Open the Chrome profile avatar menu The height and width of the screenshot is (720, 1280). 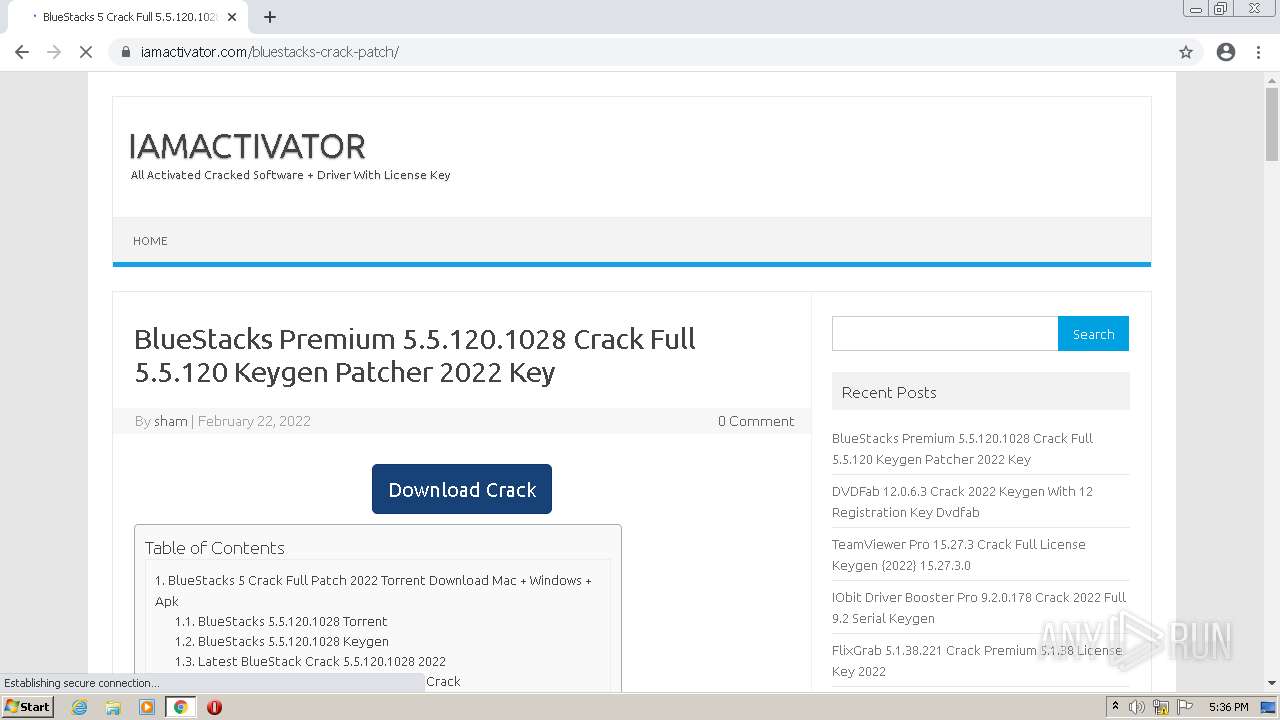[1226, 52]
